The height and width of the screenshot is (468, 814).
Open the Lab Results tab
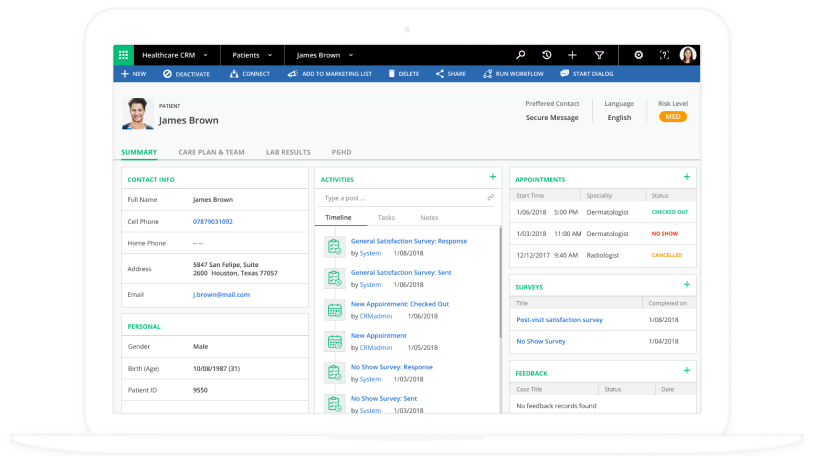pyautogui.click(x=288, y=153)
